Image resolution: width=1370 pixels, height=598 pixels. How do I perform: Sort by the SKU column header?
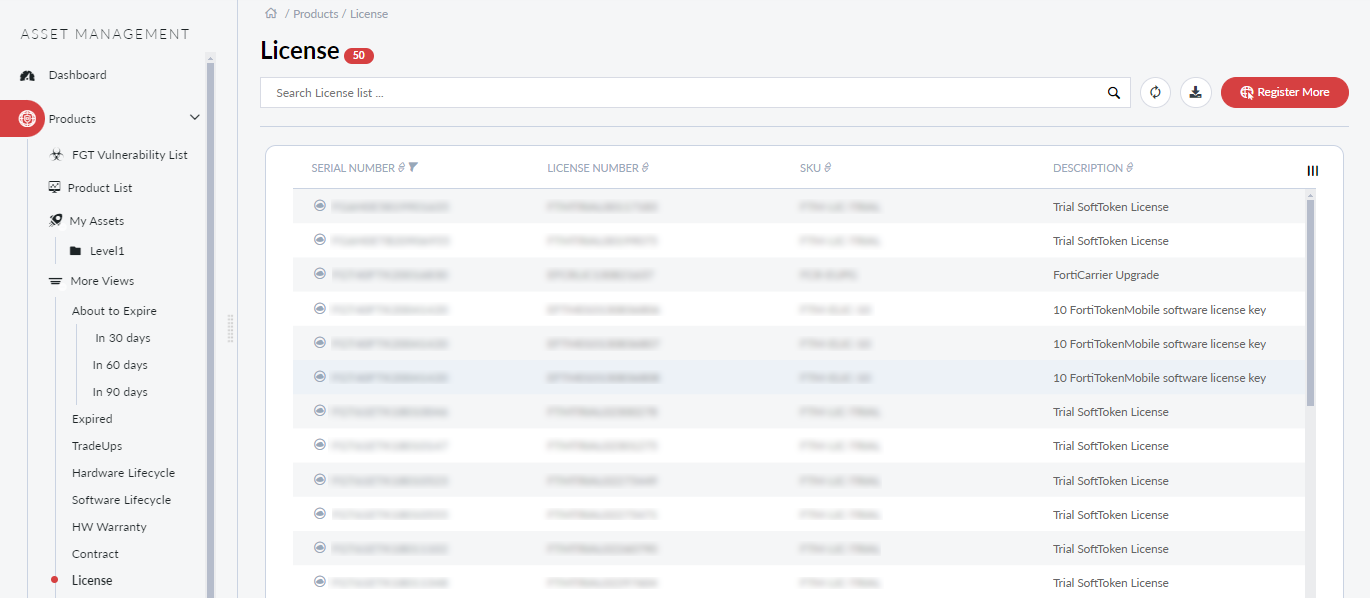point(810,168)
